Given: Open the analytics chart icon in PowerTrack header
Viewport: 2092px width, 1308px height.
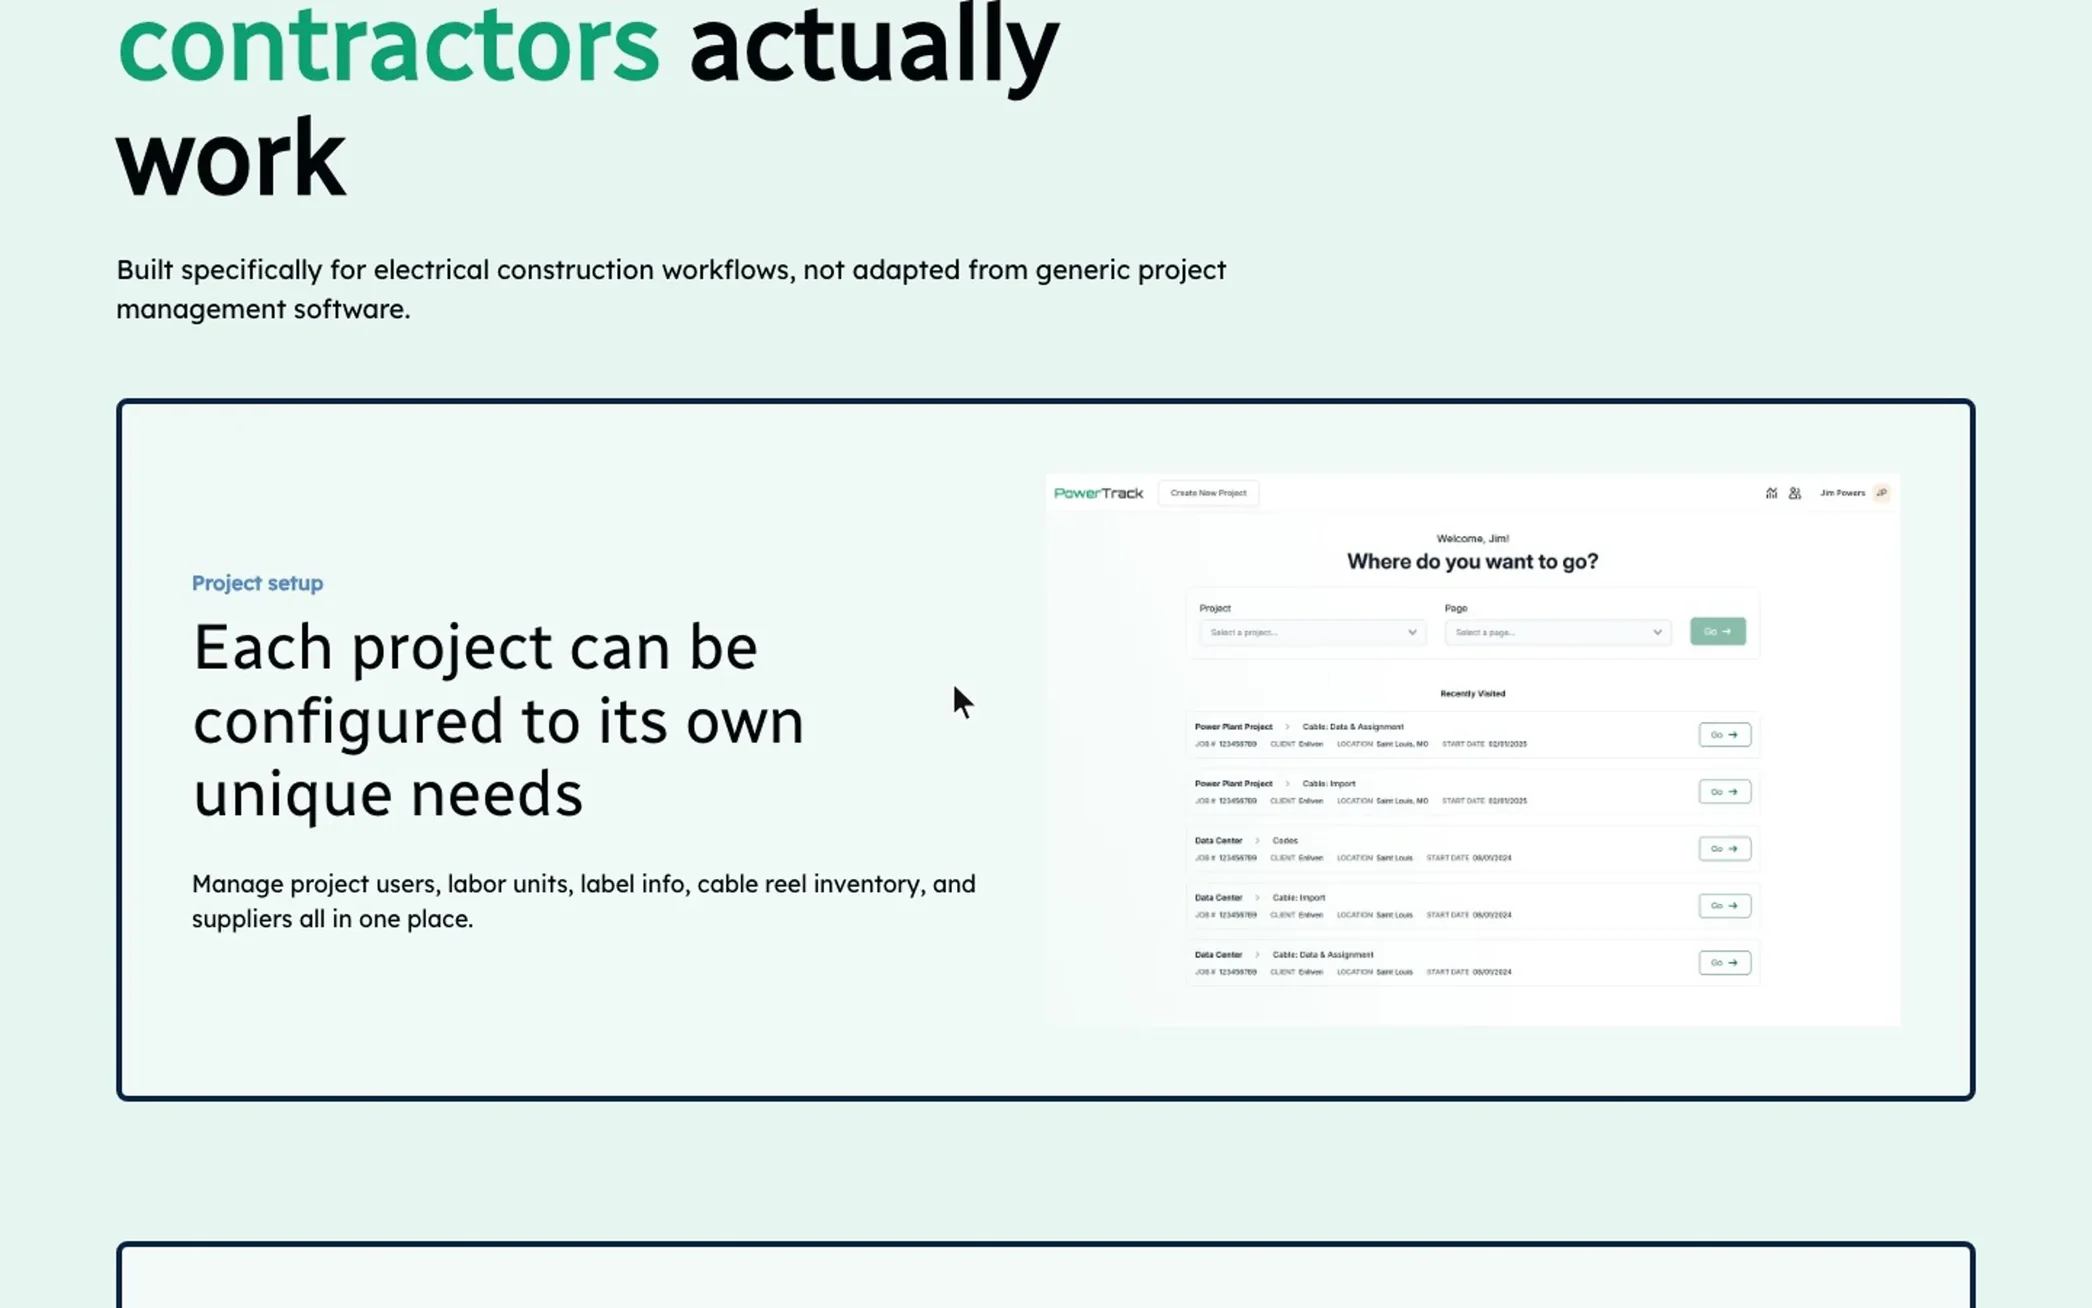Looking at the screenshot, I should (x=1771, y=493).
